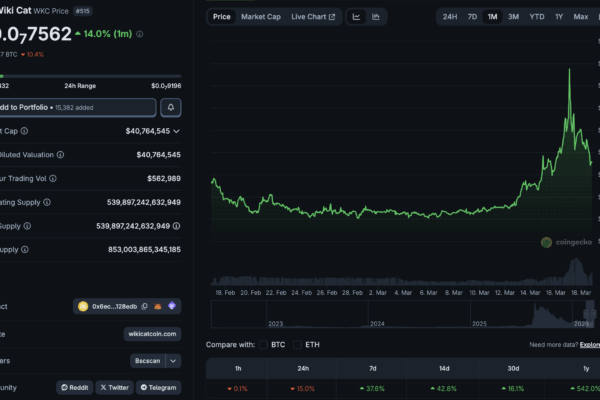Enable BTC comparison checkbox

263,344
